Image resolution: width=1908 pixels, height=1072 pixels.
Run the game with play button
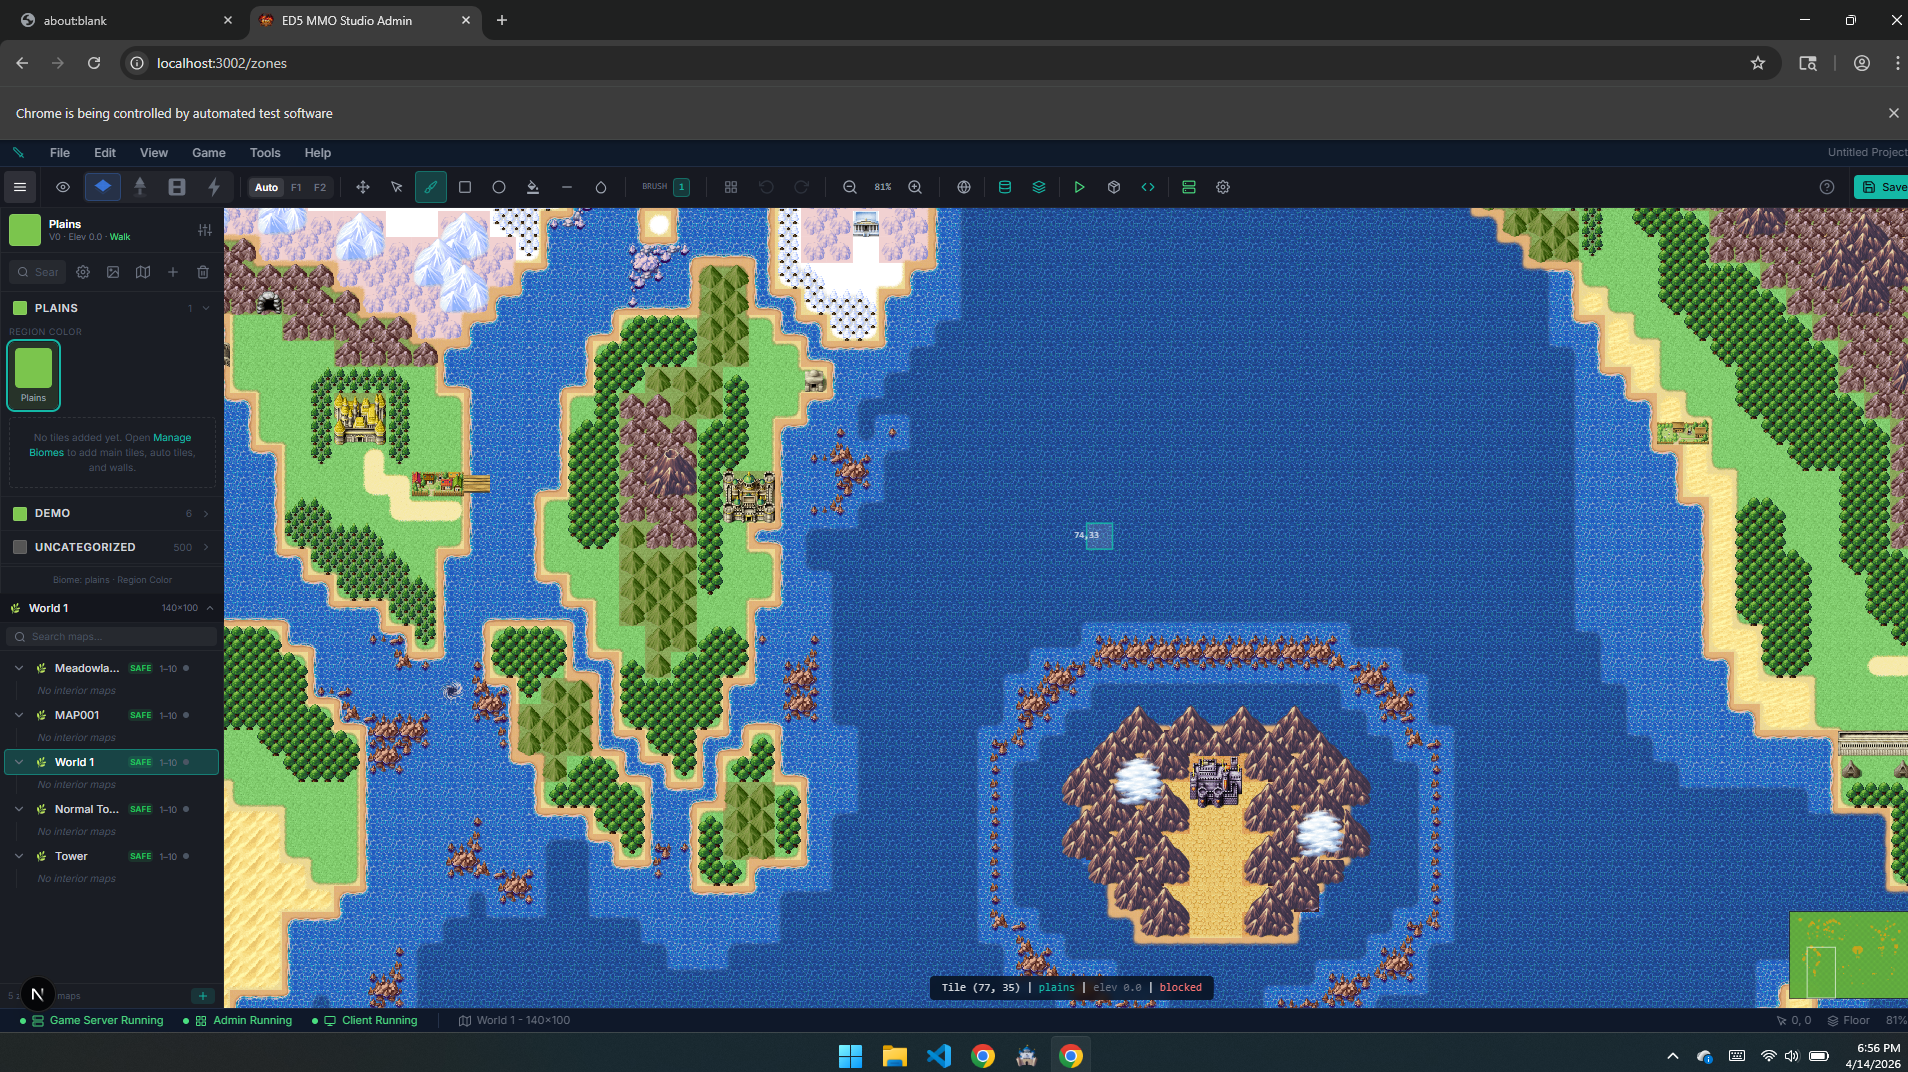click(1079, 187)
